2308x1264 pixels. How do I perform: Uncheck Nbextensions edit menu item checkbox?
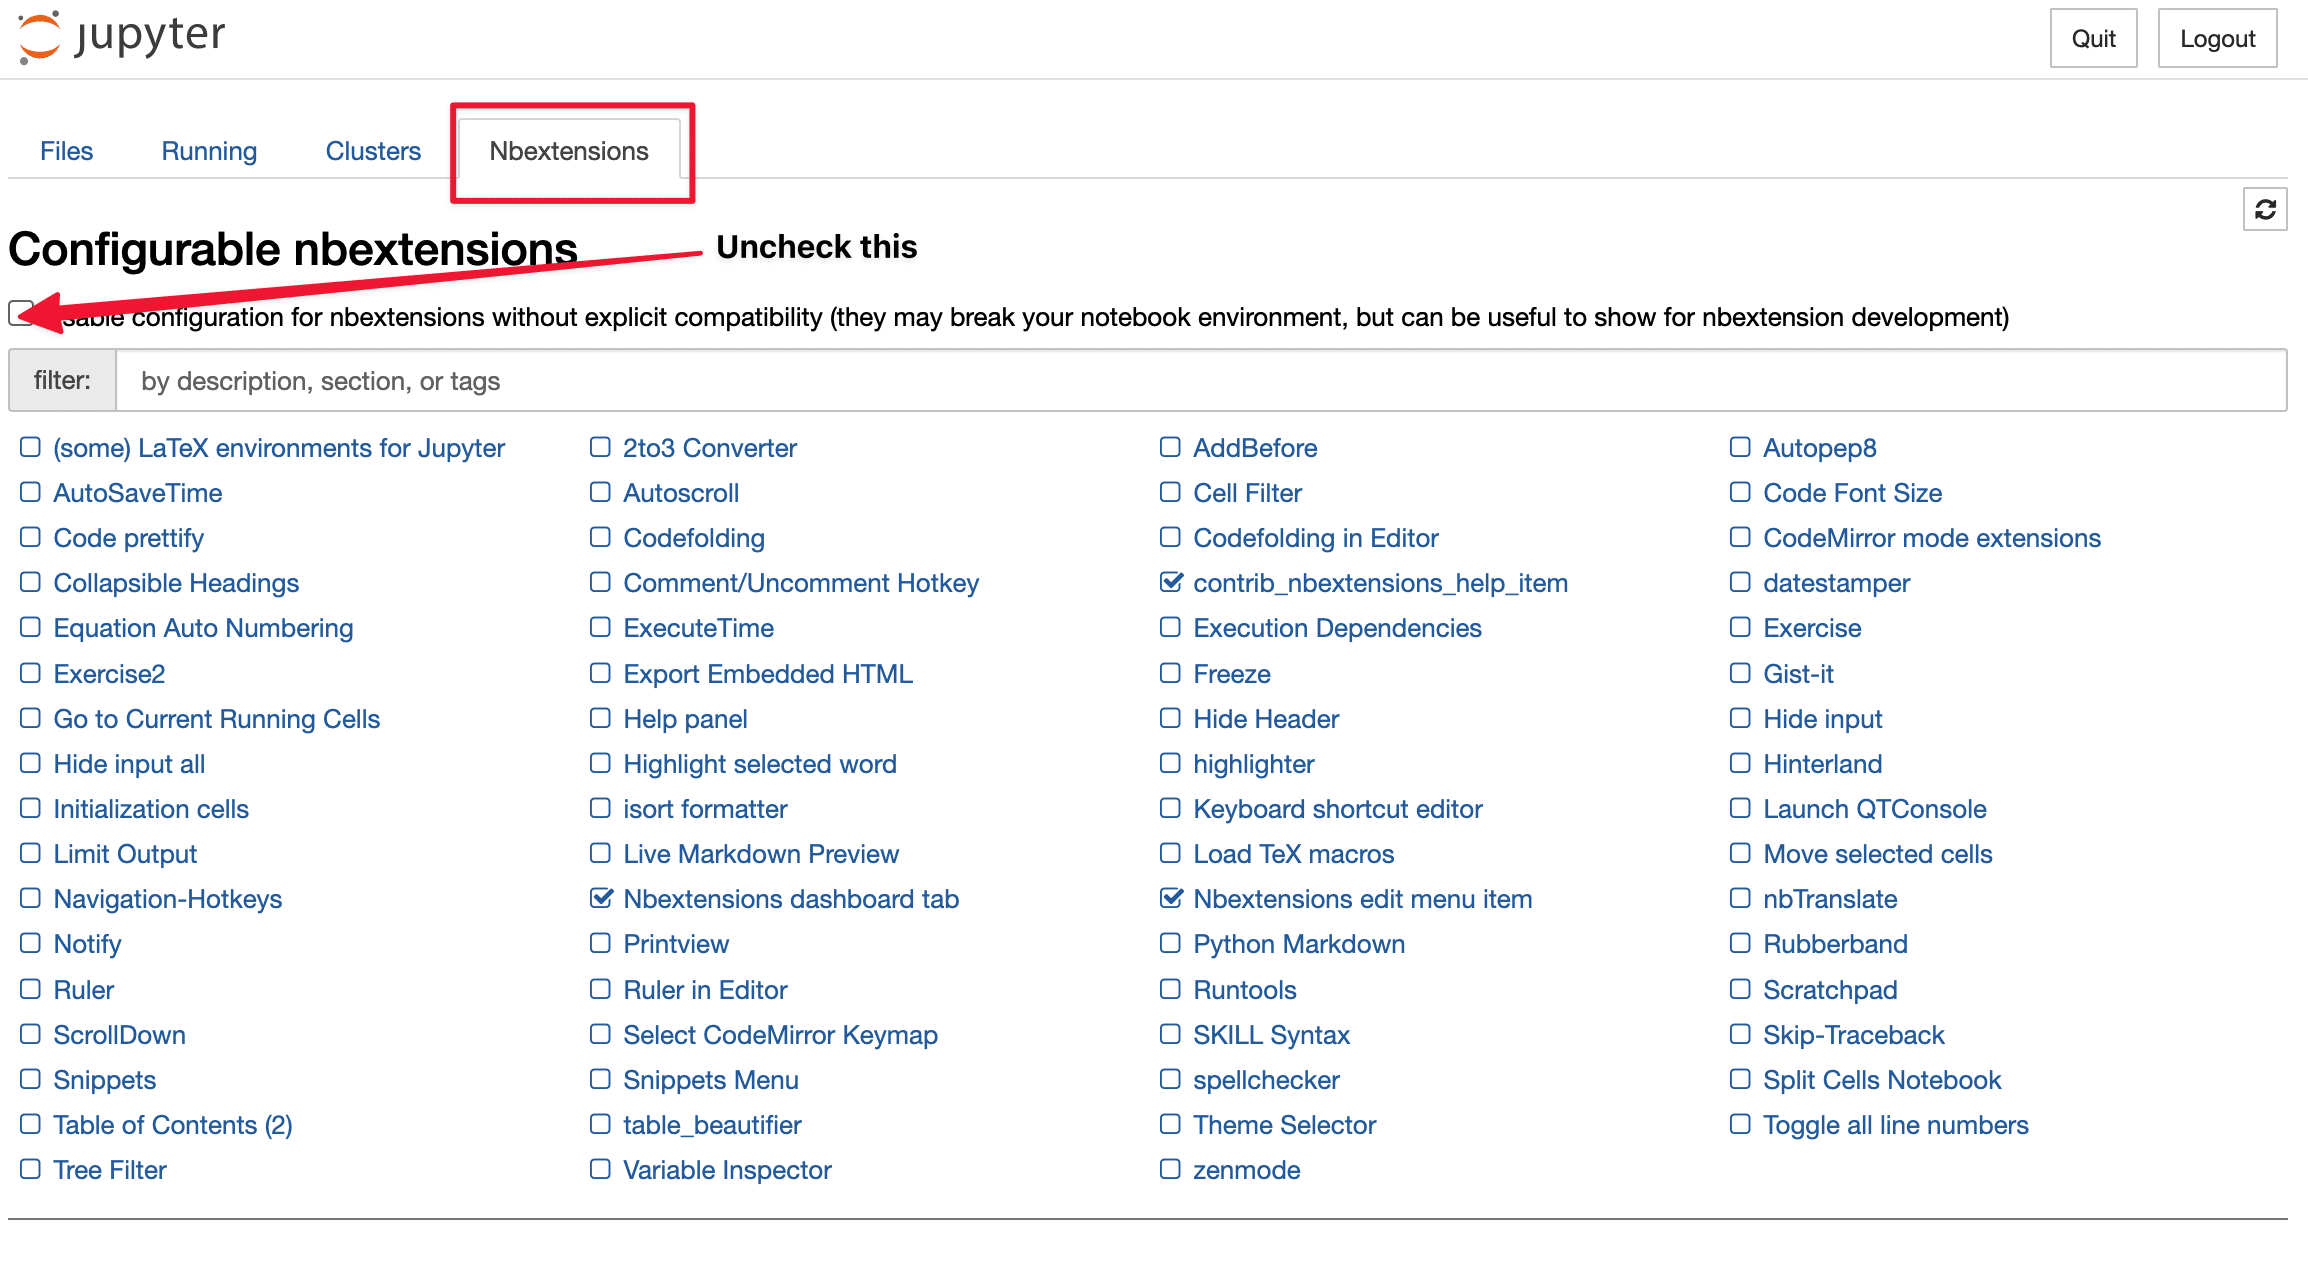(x=1171, y=898)
